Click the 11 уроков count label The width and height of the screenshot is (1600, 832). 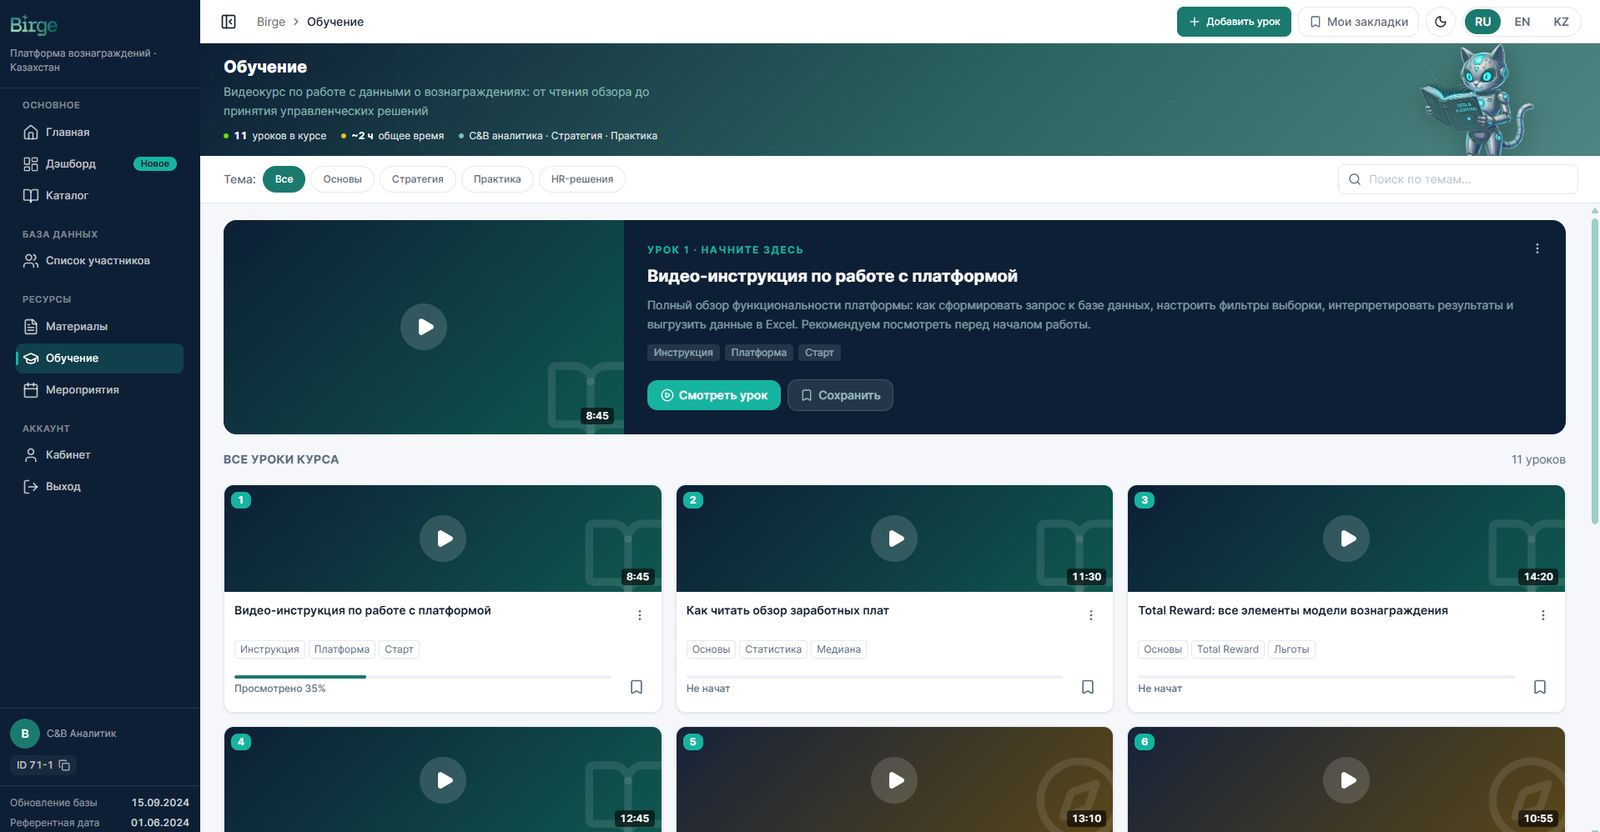(x=1538, y=460)
